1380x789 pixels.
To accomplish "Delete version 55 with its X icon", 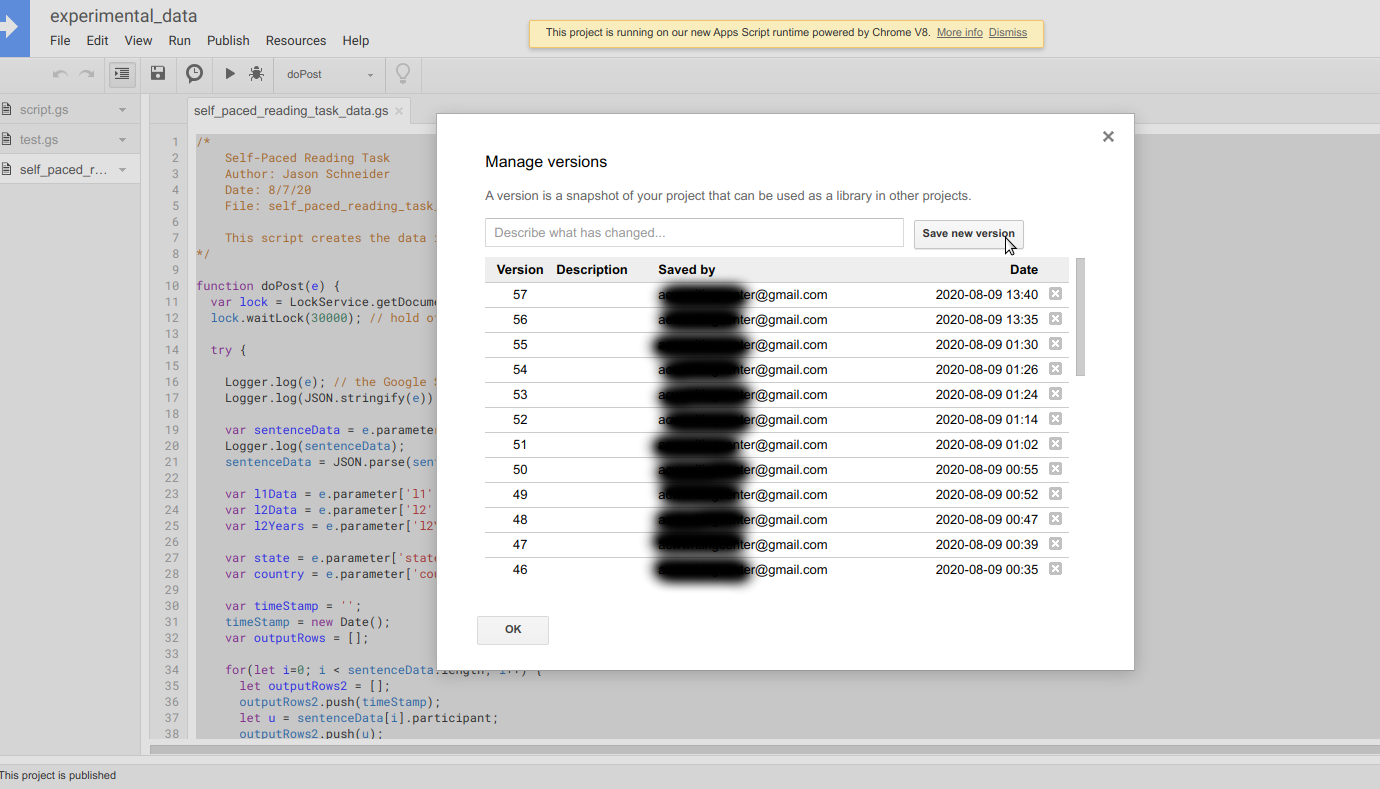I will click(x=1055, y=344).
